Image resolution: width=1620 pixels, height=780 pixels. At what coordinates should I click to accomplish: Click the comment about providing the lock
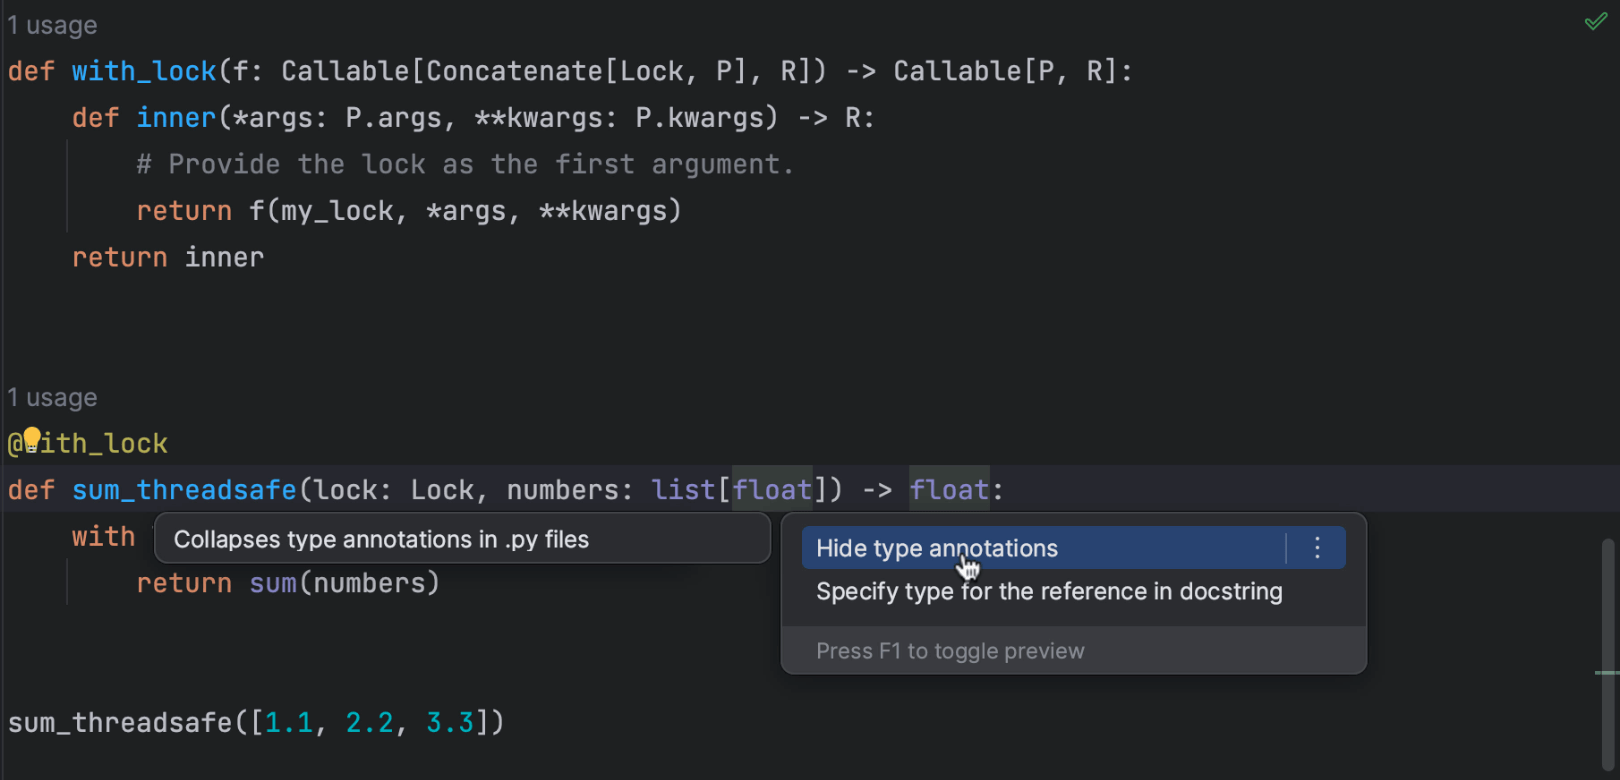[465, 165]
